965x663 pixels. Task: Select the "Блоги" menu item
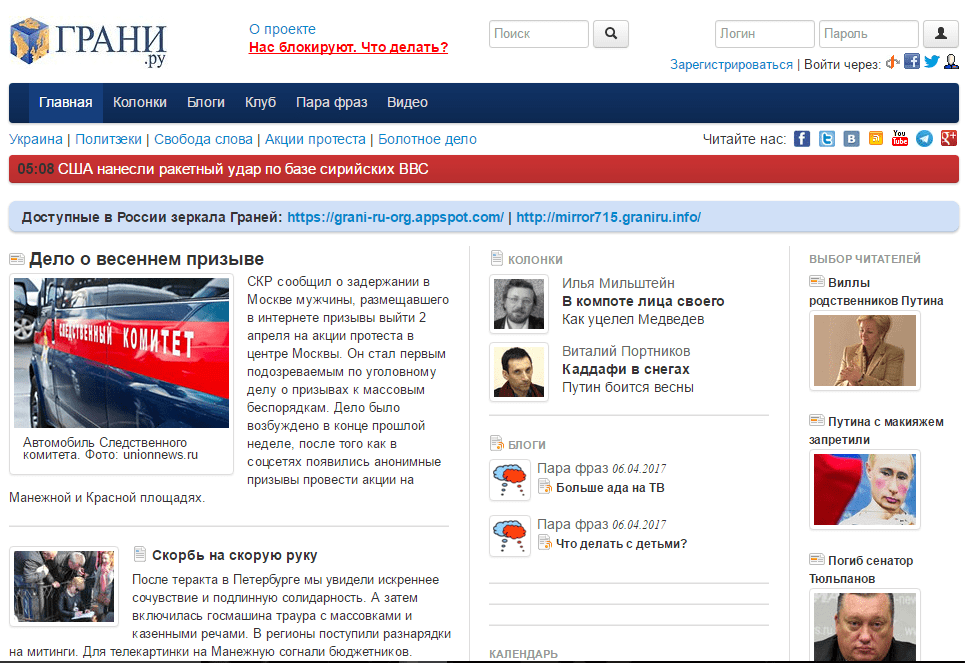click(x=206, y=102)
